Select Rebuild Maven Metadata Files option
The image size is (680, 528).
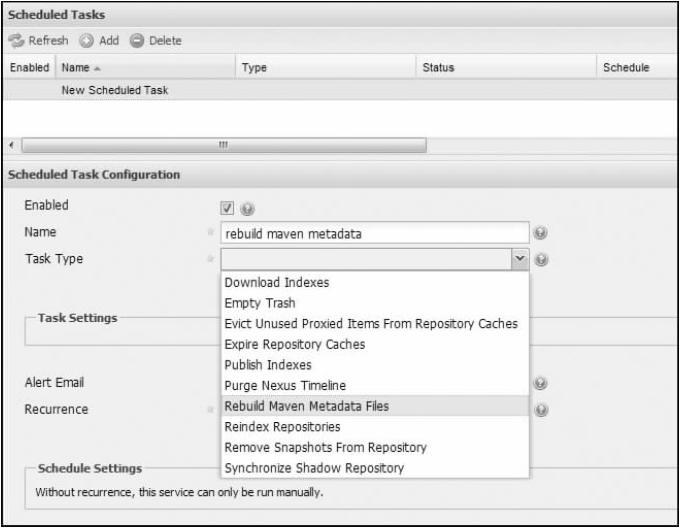coord(307,406)
